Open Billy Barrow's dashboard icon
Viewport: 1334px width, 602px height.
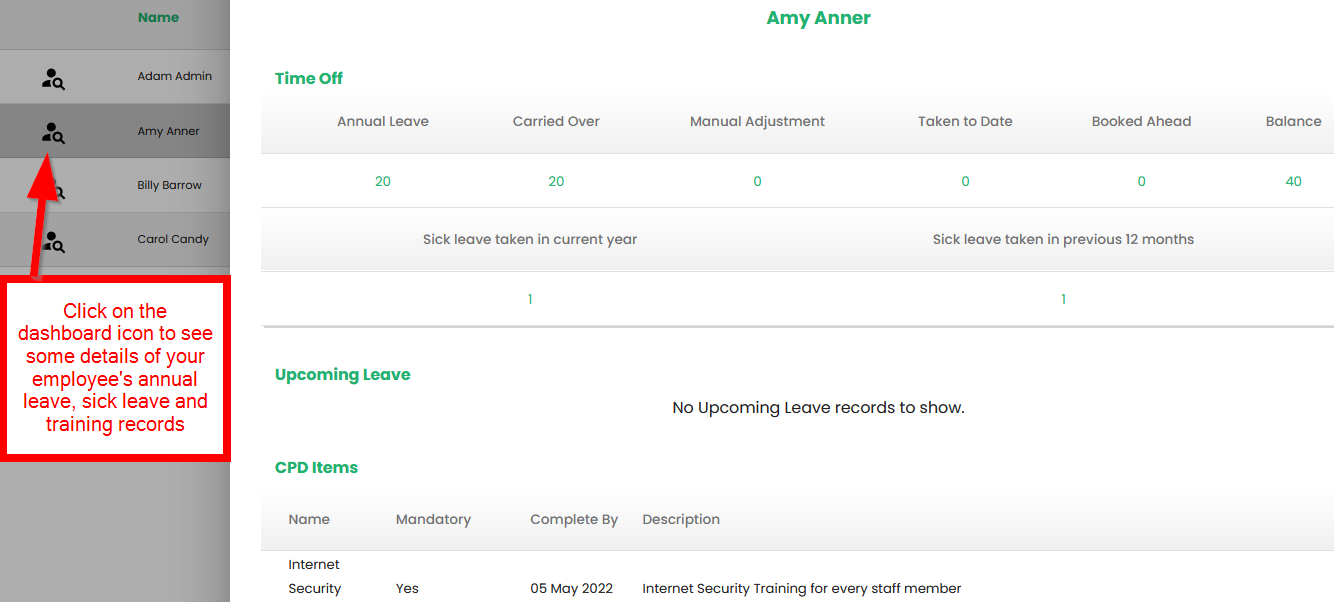pyautogui.click(x=58, y=190)
